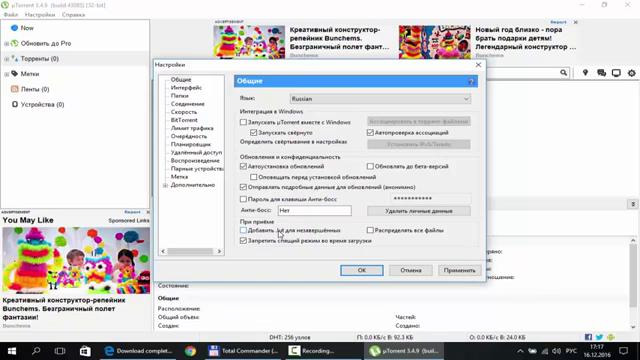Screen dimensions: 640x360
Task: Open the Windows Start button
Action: [x=12, y=351]
